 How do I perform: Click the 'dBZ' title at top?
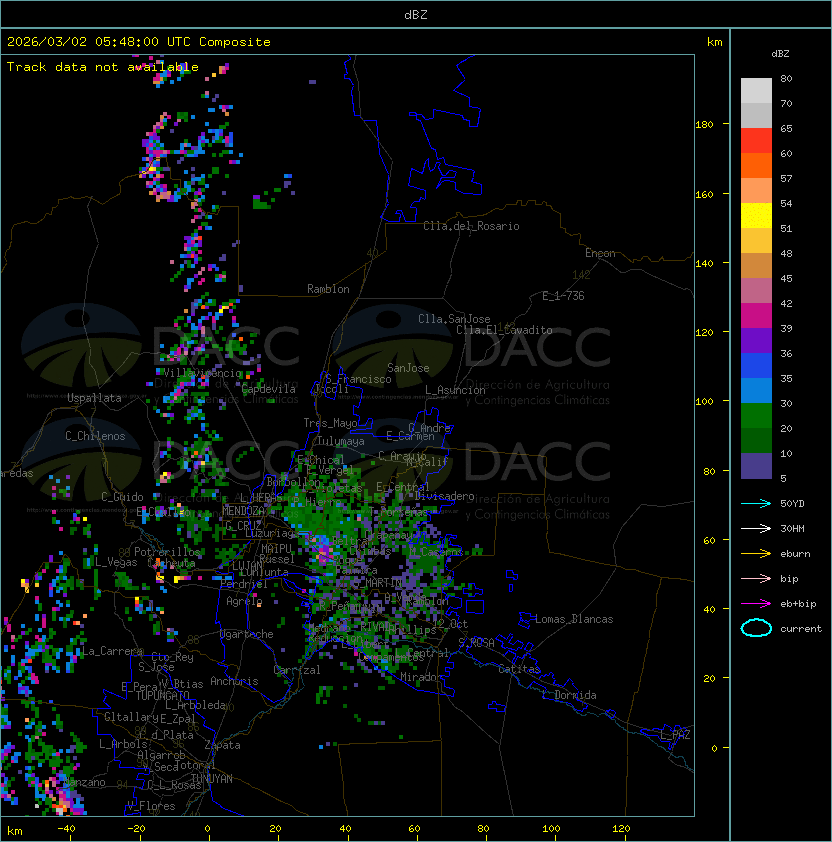[x=416, y=14]
